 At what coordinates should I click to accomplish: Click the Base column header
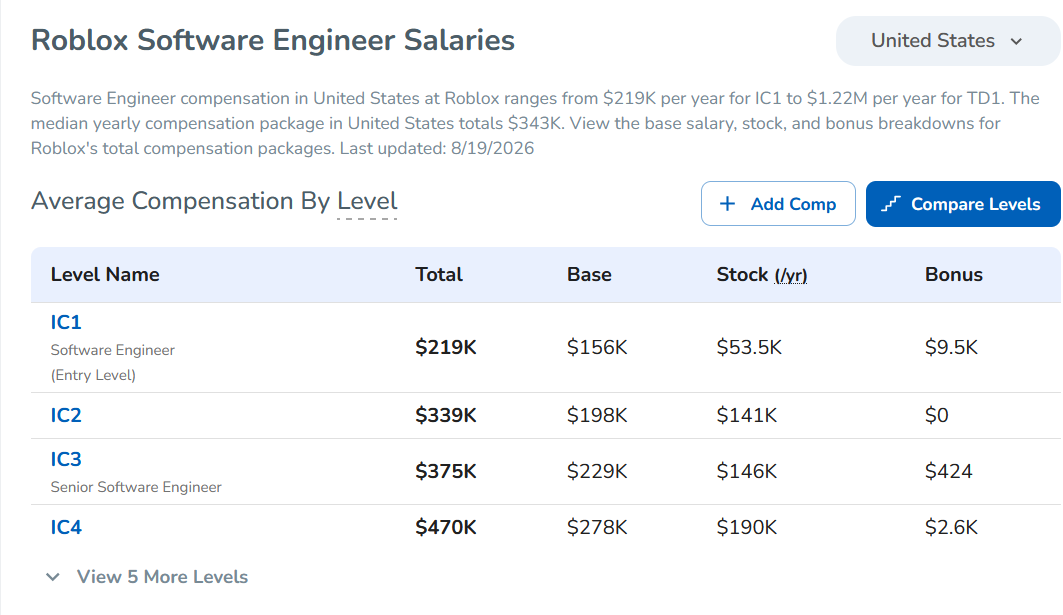pyautogui.click(x=589, y=275)
